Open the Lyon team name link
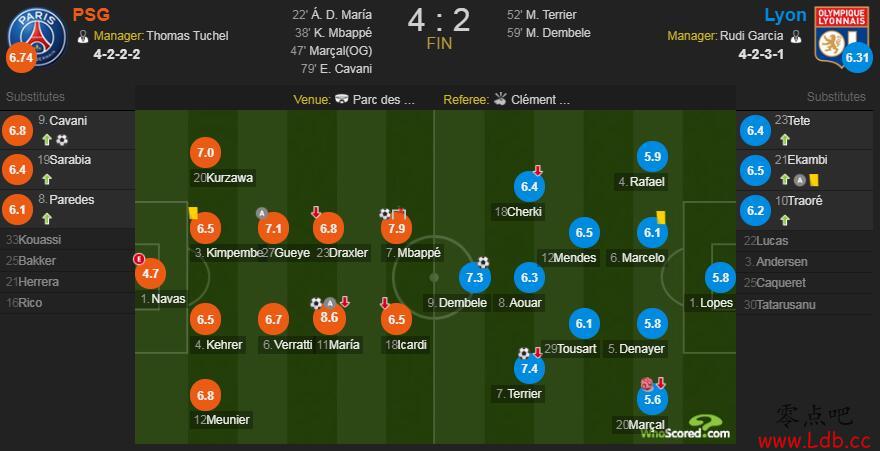The width and height of the screenshot is (880, 451). click(x=785, y=15)
